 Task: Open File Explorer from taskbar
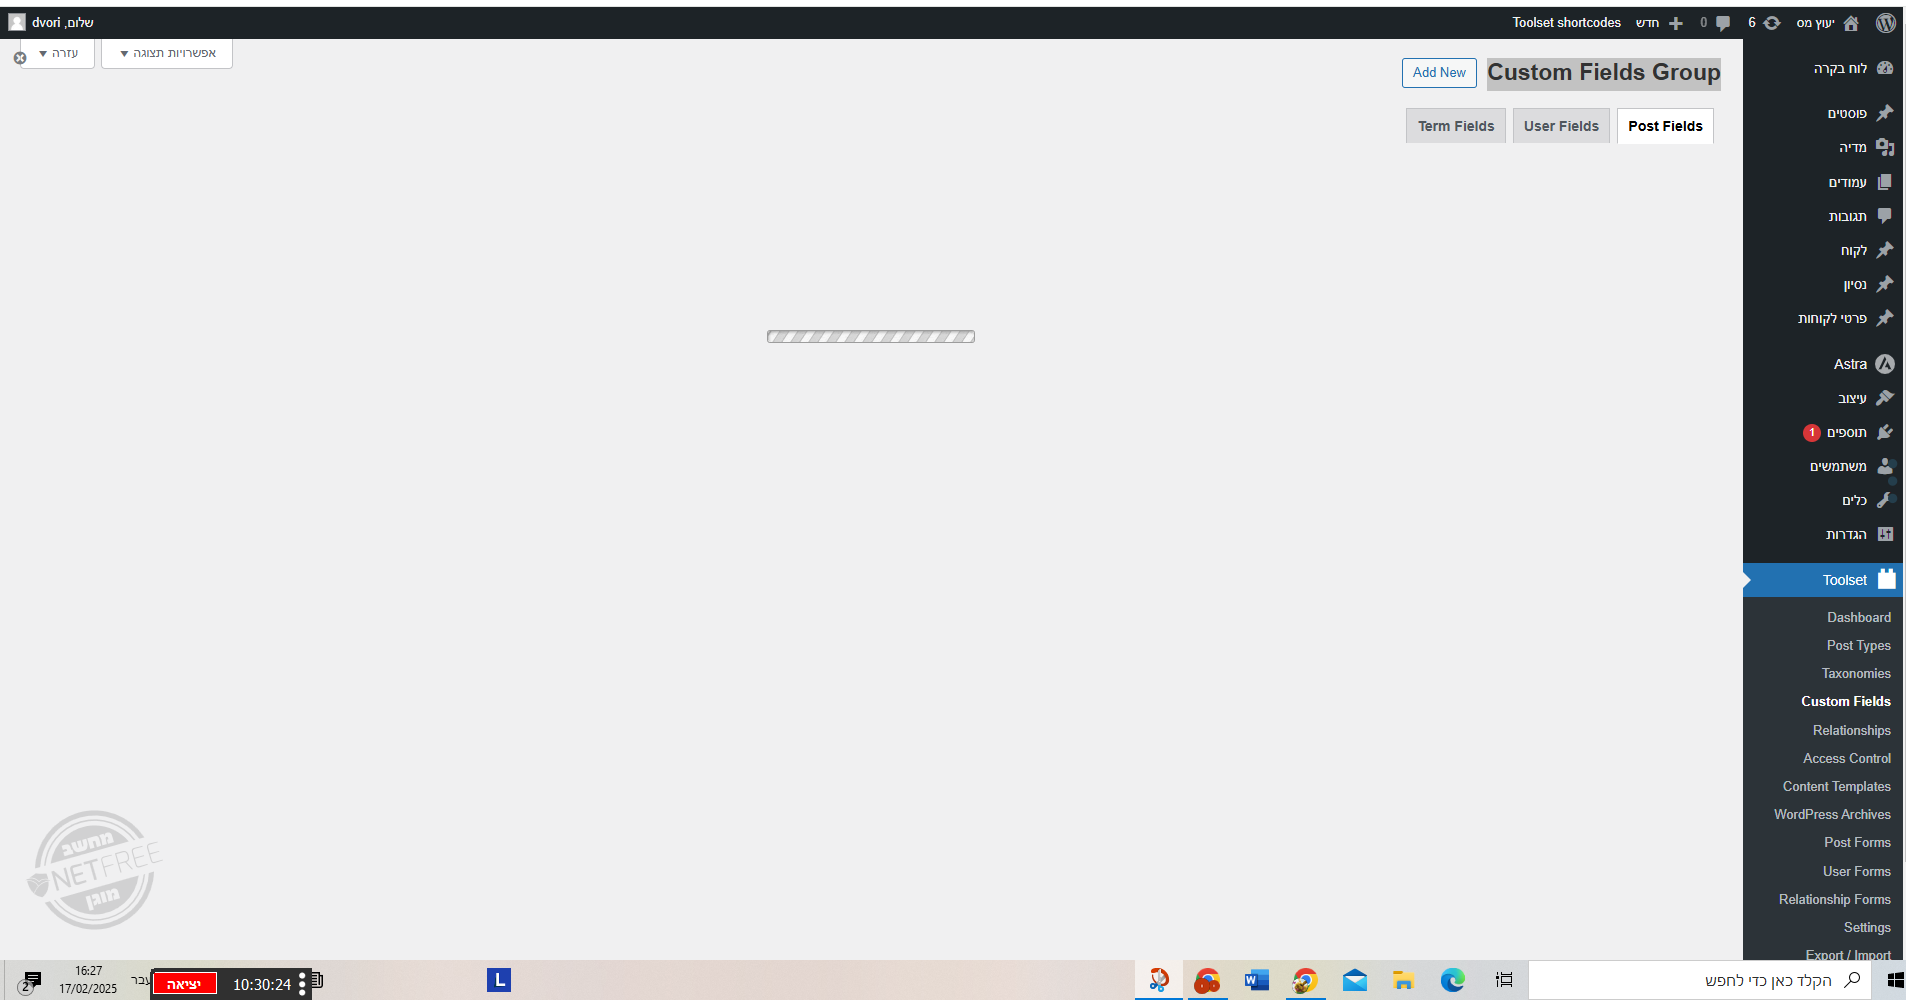(1403, 980)
